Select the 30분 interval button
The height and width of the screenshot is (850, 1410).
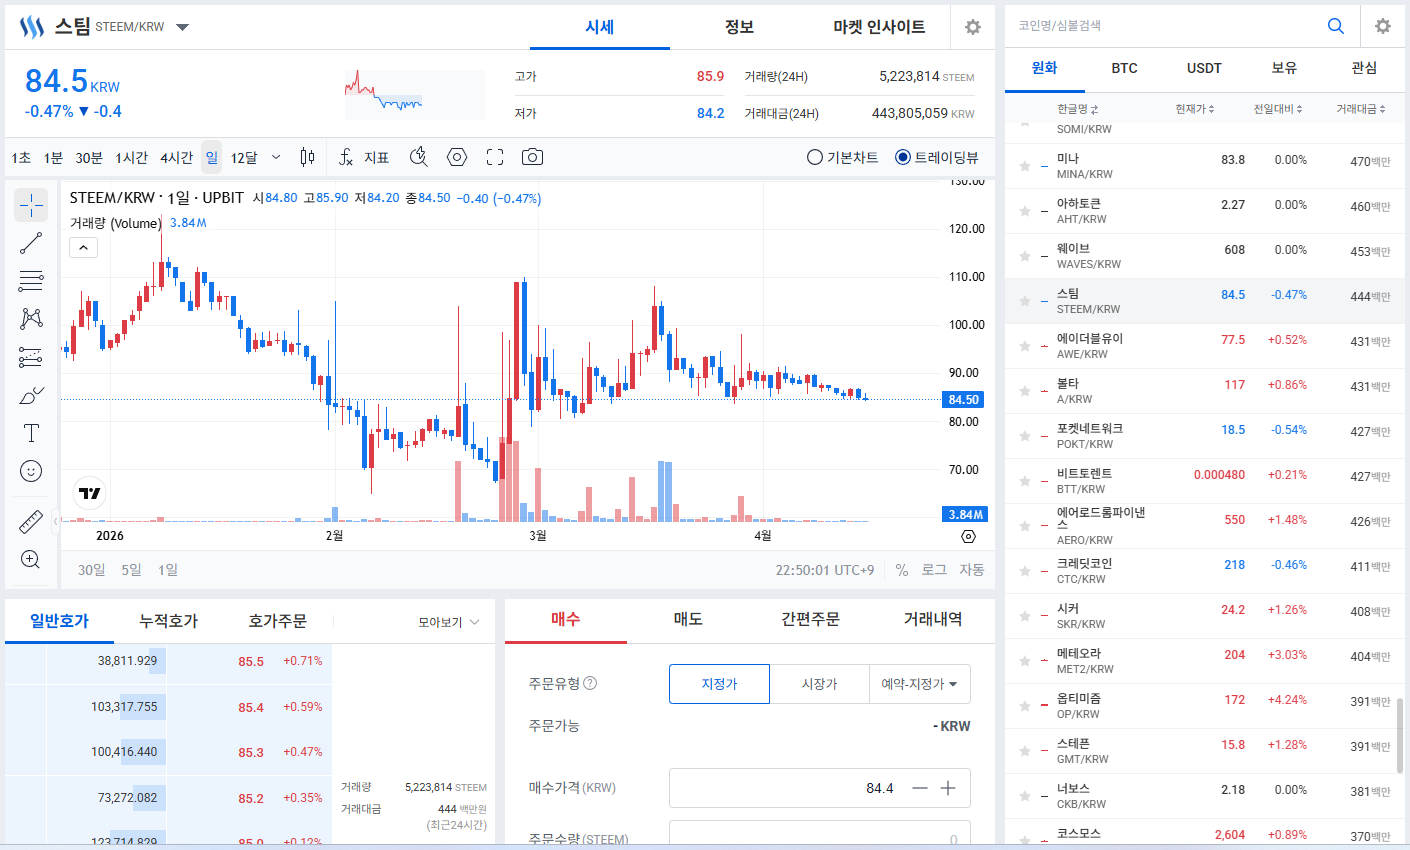pos(89,157)
